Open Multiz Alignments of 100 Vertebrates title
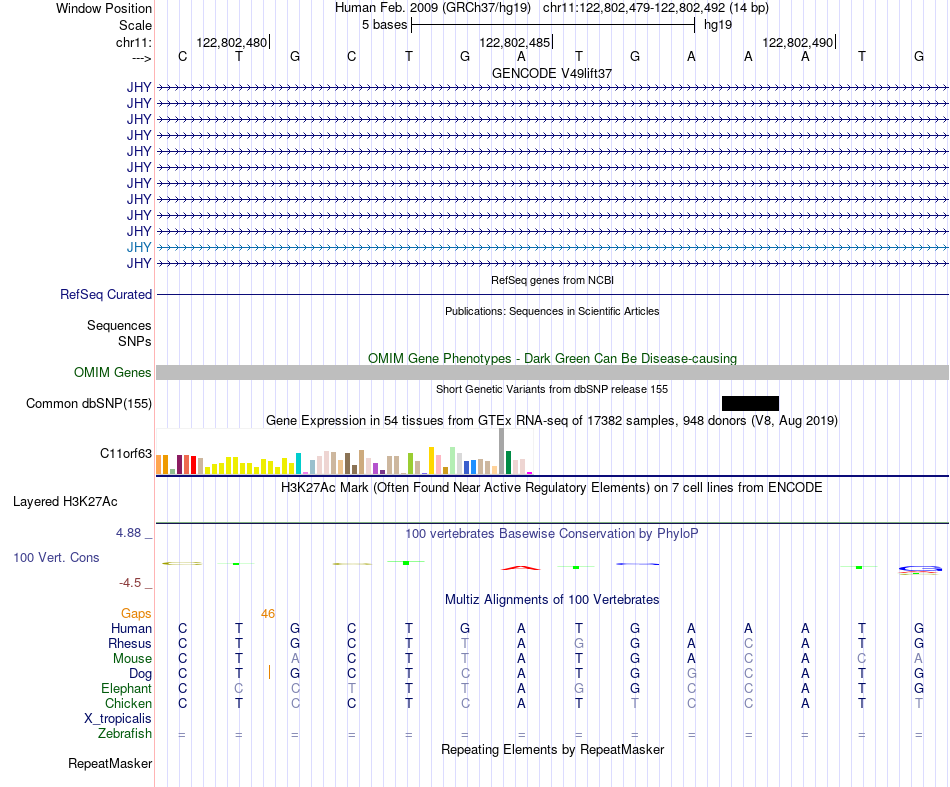 click(552, 600)
